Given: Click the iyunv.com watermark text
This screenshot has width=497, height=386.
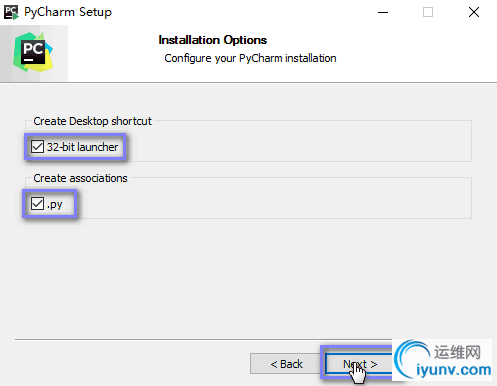Looking at the screenshot, I should click(x=454, y=370).
